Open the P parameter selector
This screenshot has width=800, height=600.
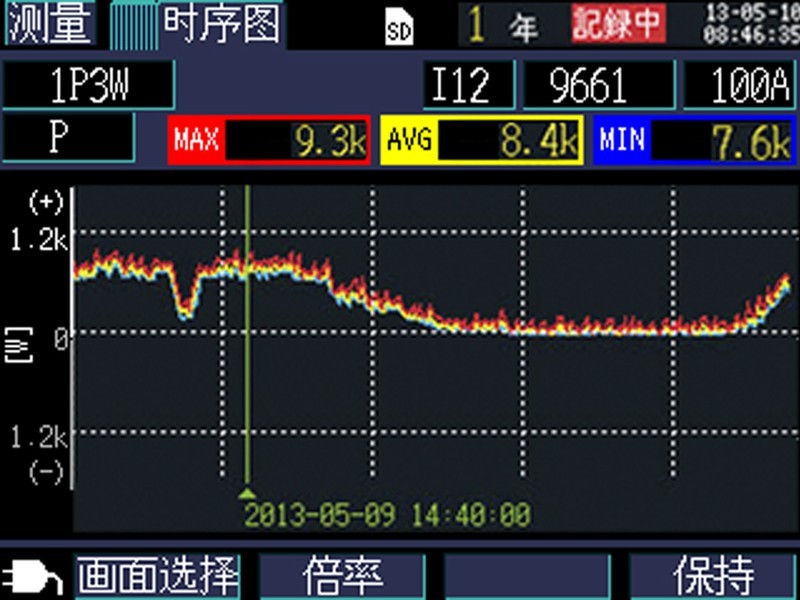coord(67,137)
